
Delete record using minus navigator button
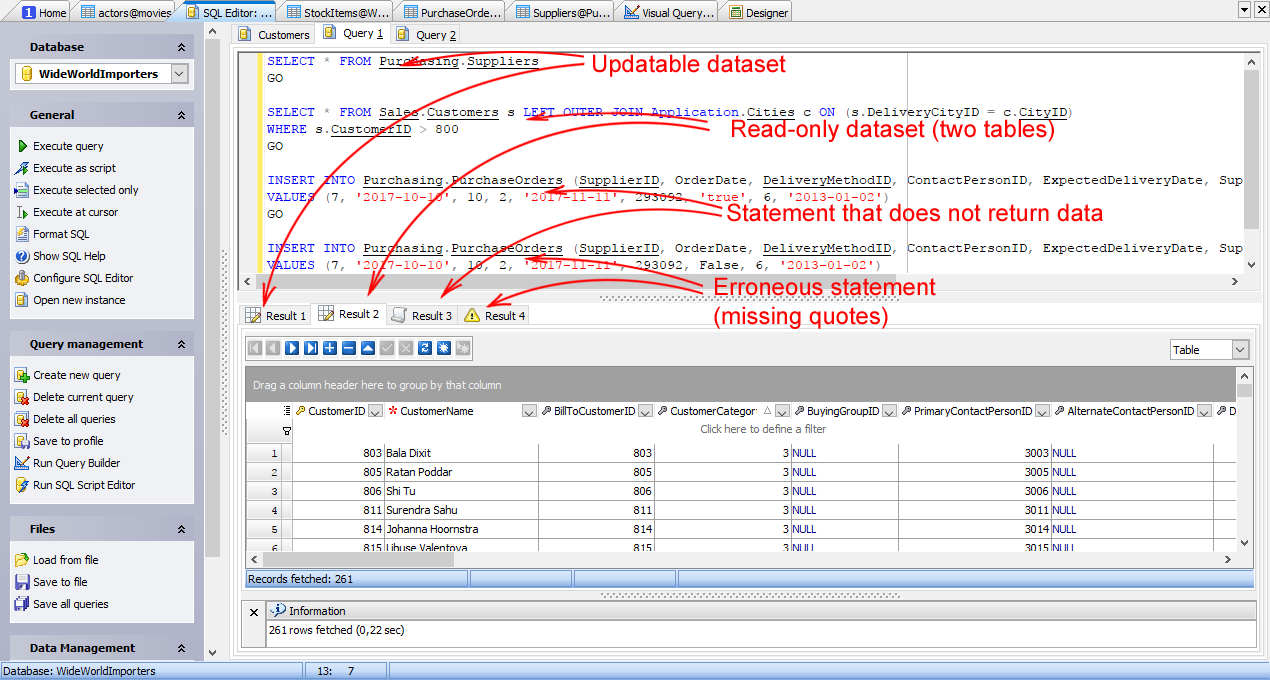point(349,348)
